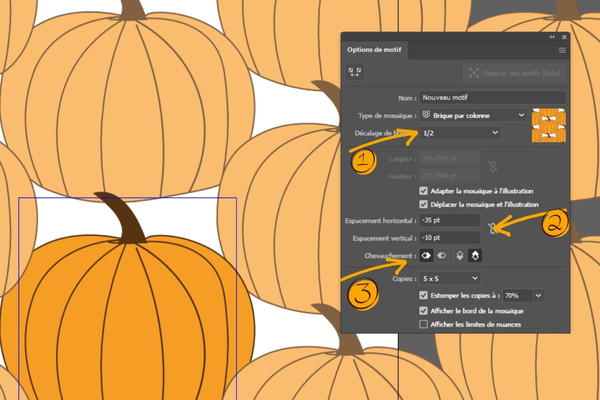Image resolution: width=600 pixels, height=400 pixels.
Task: Uncheck Estomper les copies à
Action: (423, 295)
